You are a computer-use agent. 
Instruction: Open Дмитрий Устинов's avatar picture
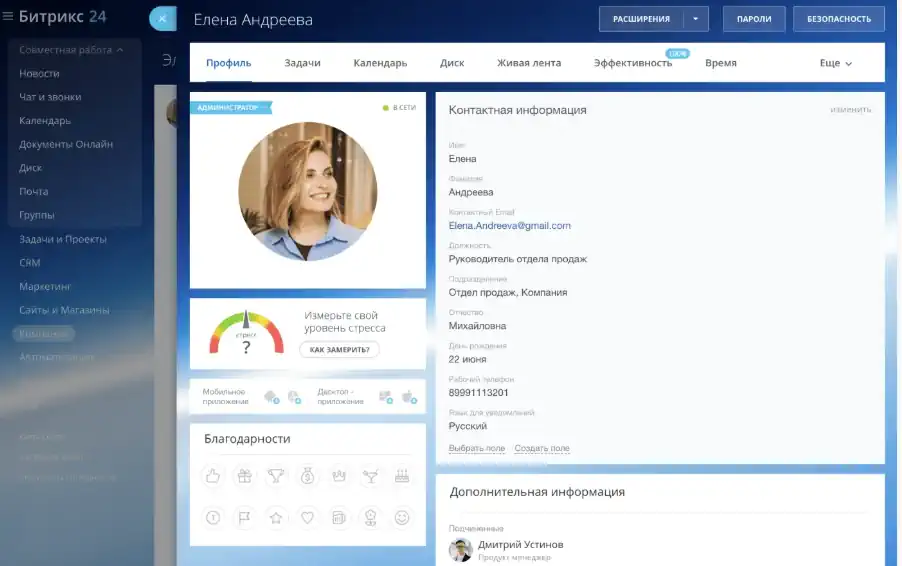pos(460,550)
